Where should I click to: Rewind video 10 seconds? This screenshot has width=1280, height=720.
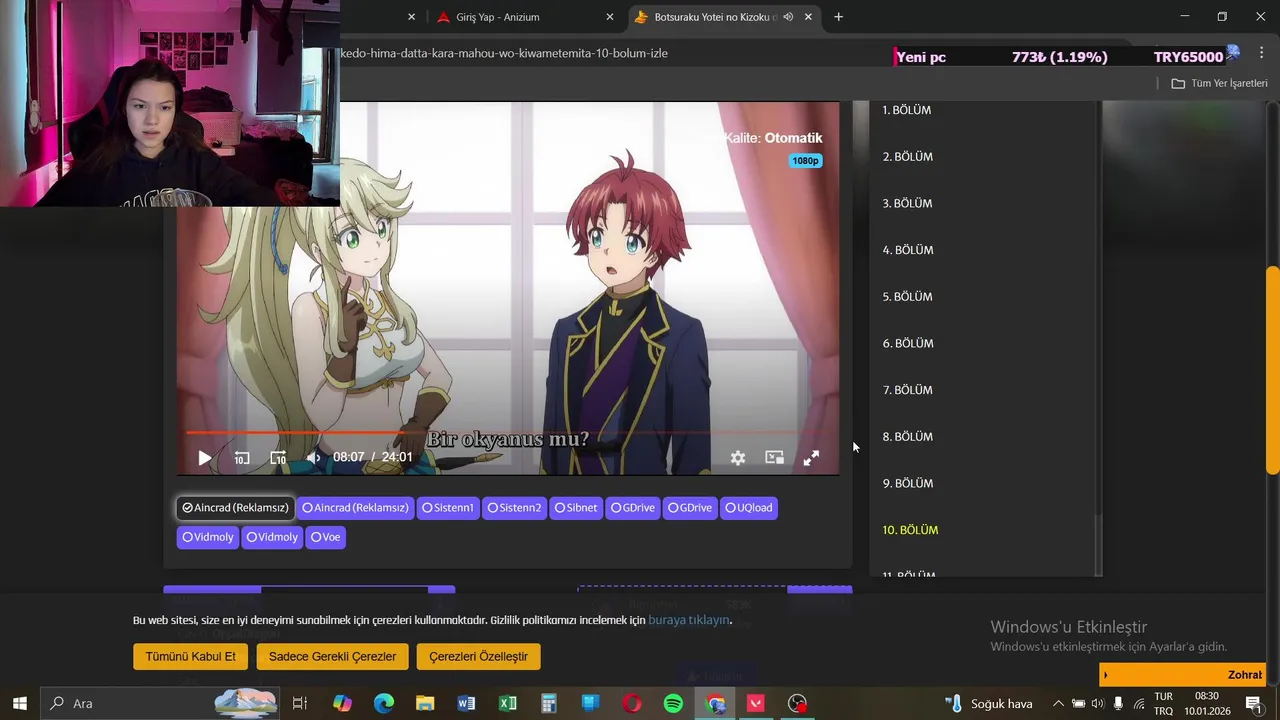pyautogui.click(x=242, y=458)
